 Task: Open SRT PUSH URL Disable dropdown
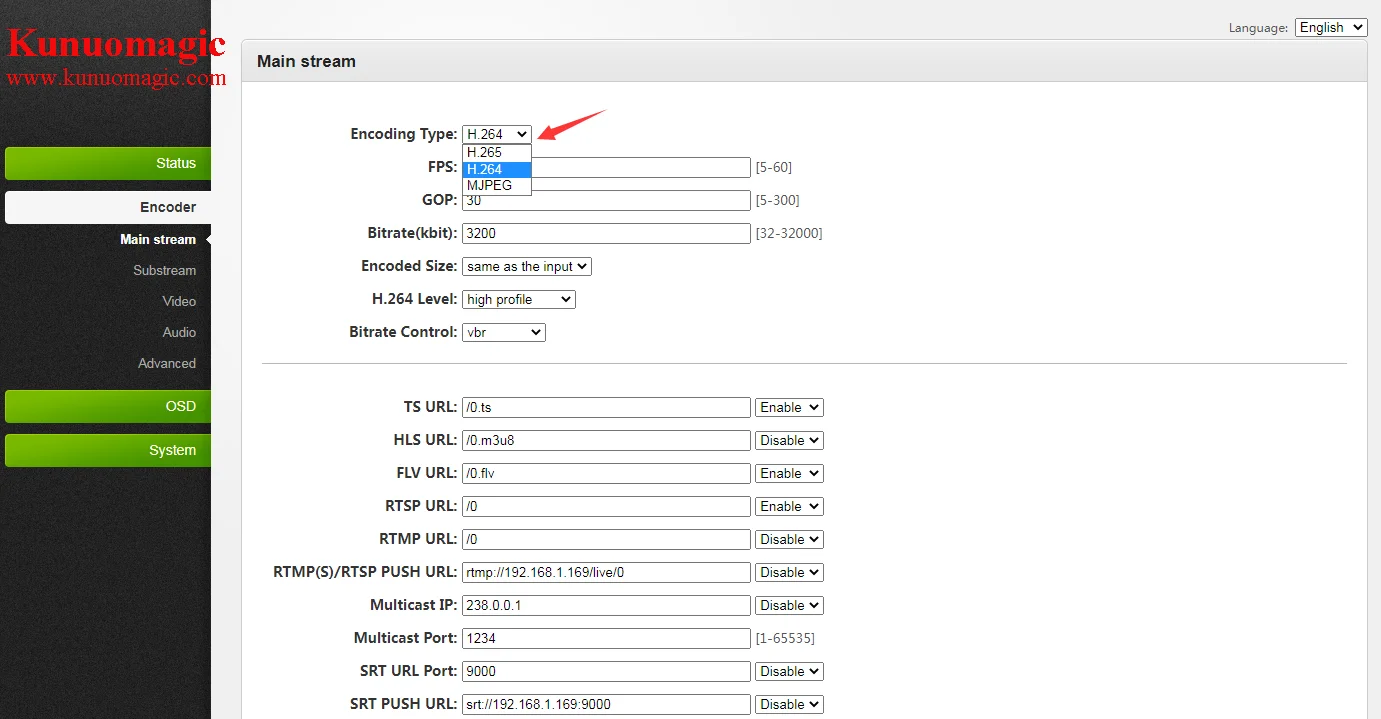789,704
